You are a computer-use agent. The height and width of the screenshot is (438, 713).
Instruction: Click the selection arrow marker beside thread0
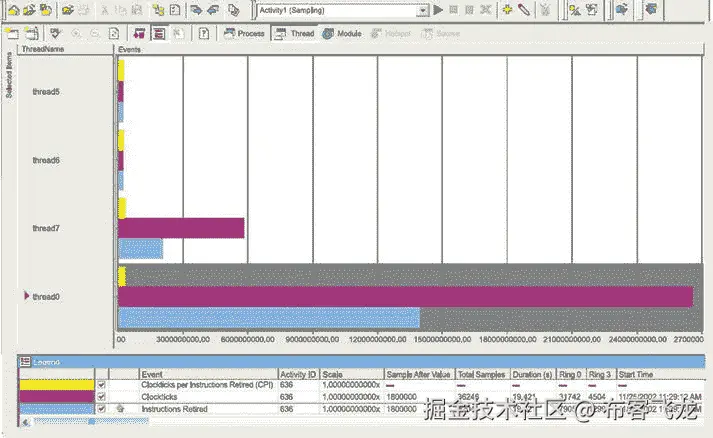click(x=26, y=296)
